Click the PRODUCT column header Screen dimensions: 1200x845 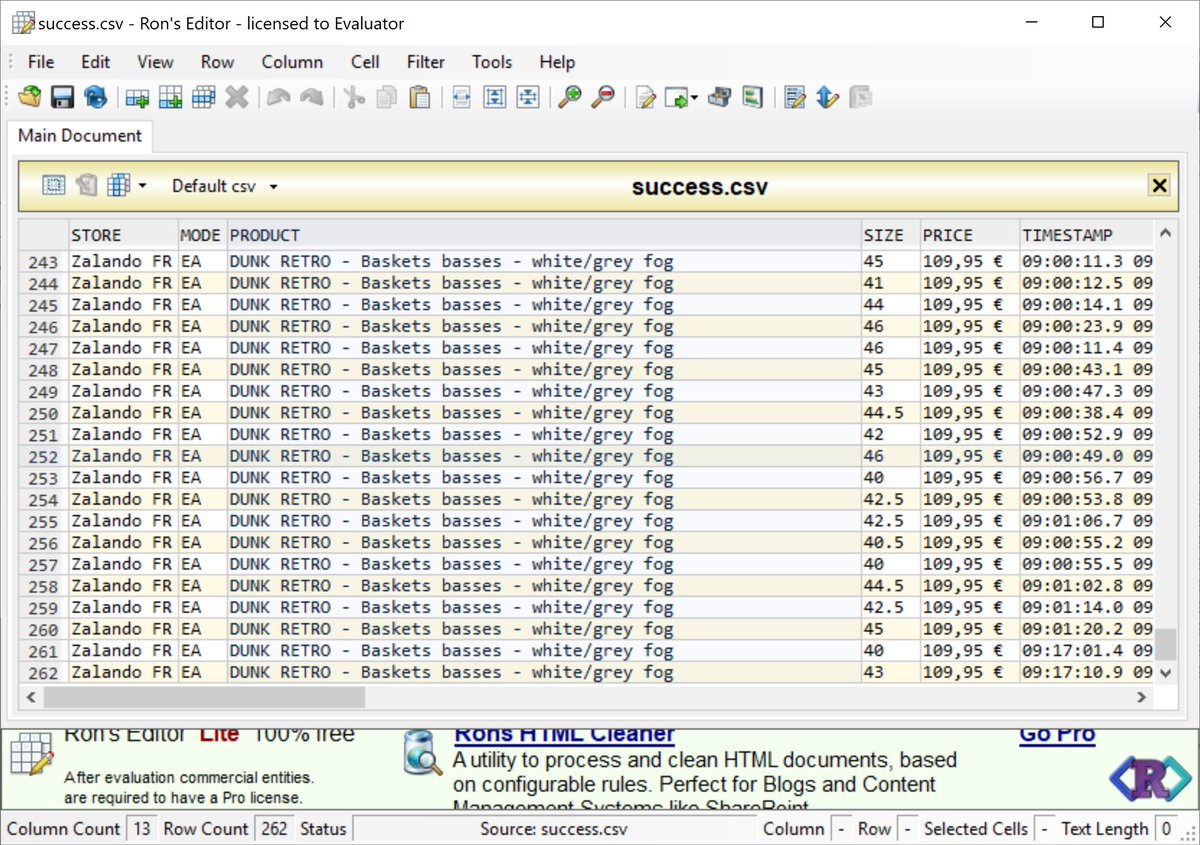[544, 235]
